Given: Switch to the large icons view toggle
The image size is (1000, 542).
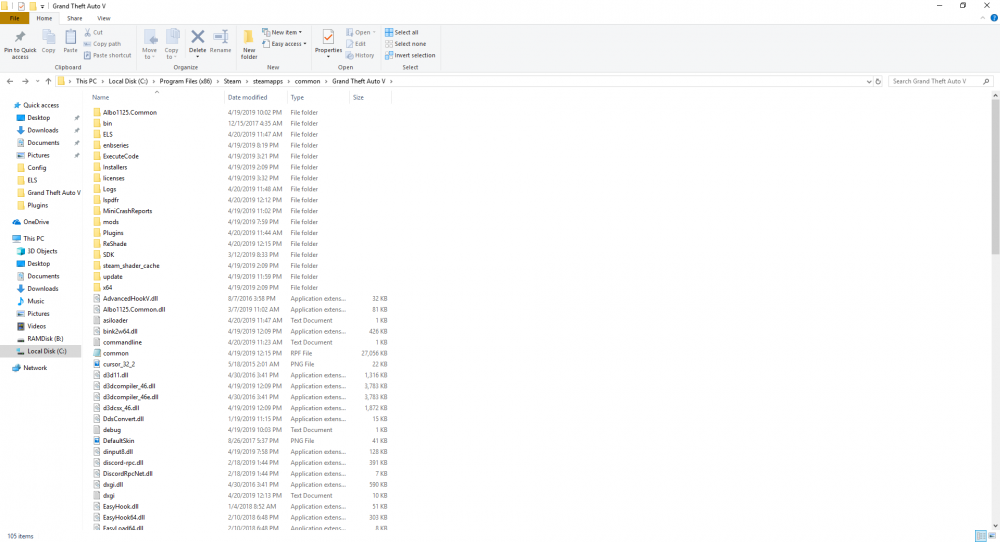Looking at the screenshot, I should [992, 536].
